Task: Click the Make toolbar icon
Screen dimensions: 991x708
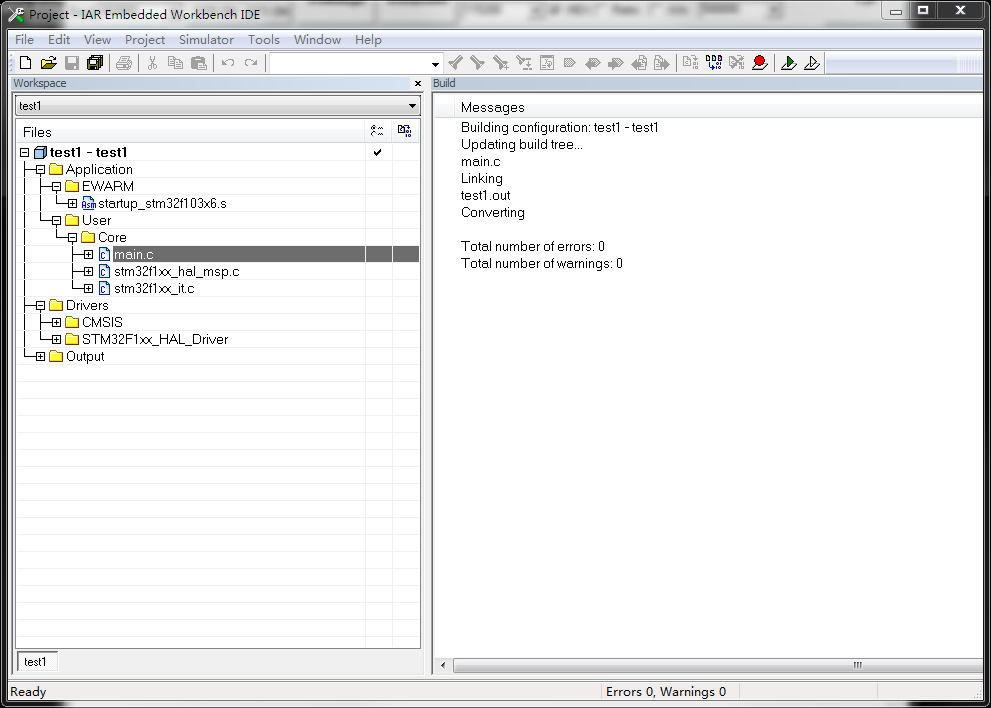Action: (713, 62)
